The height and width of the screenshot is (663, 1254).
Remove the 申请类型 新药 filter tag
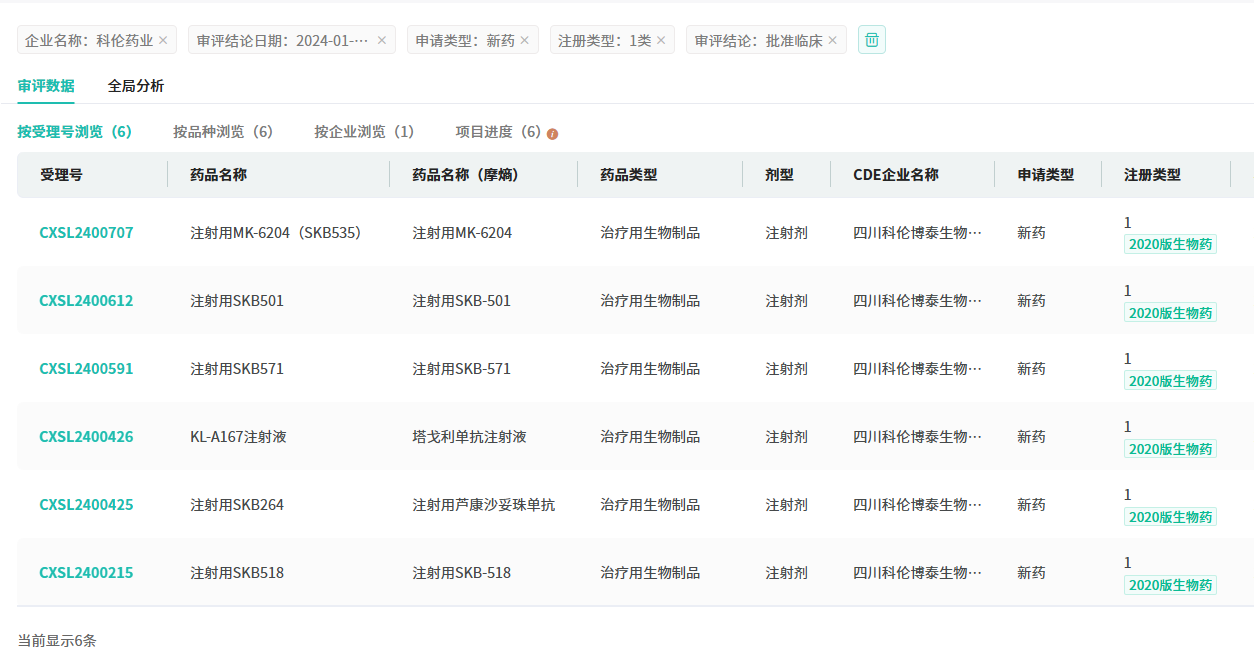click(525, 41)
